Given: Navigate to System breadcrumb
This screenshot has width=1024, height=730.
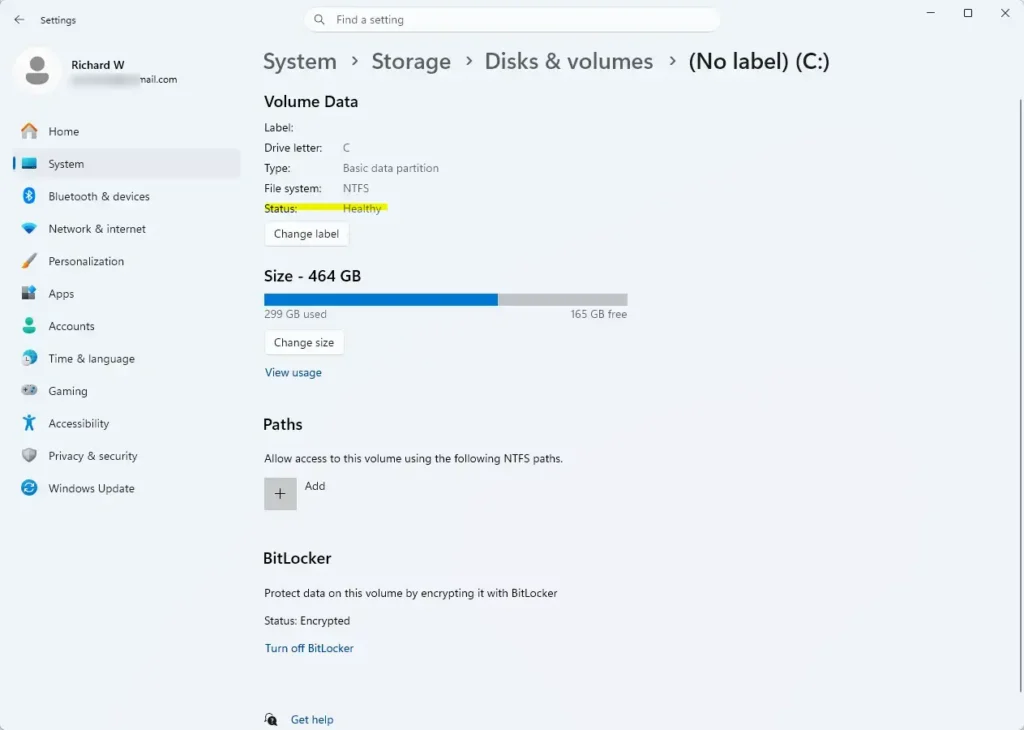Looking at the screenshot, I should click(x=300, y=61).
